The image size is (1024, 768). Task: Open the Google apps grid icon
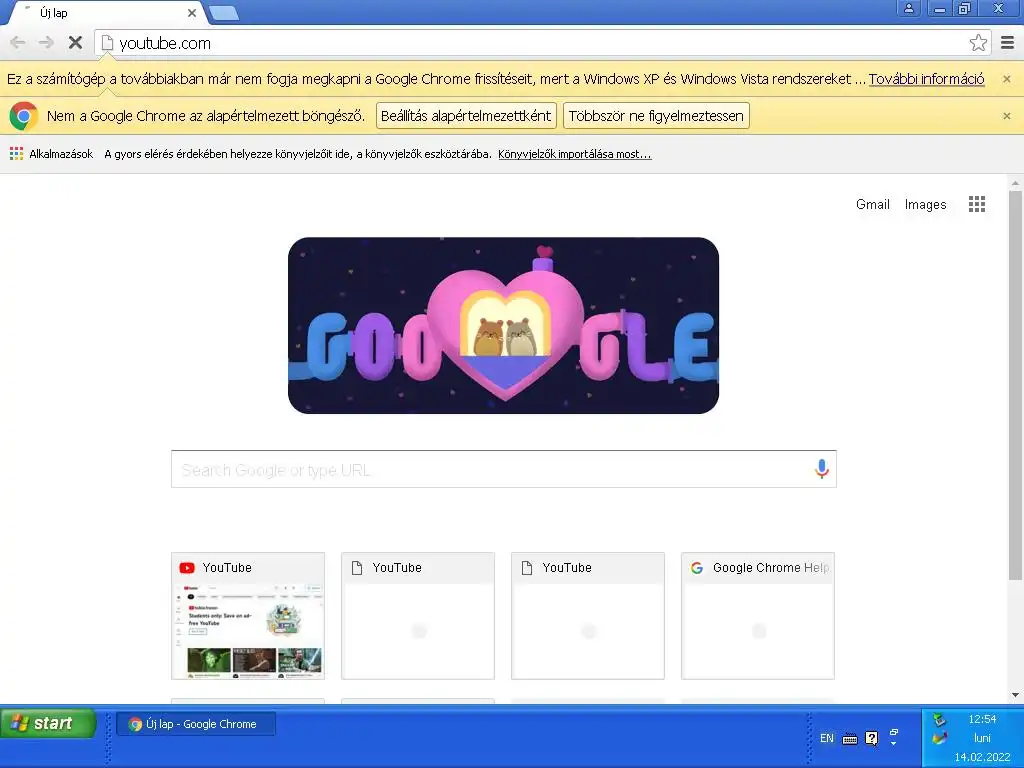click(977, 204)
